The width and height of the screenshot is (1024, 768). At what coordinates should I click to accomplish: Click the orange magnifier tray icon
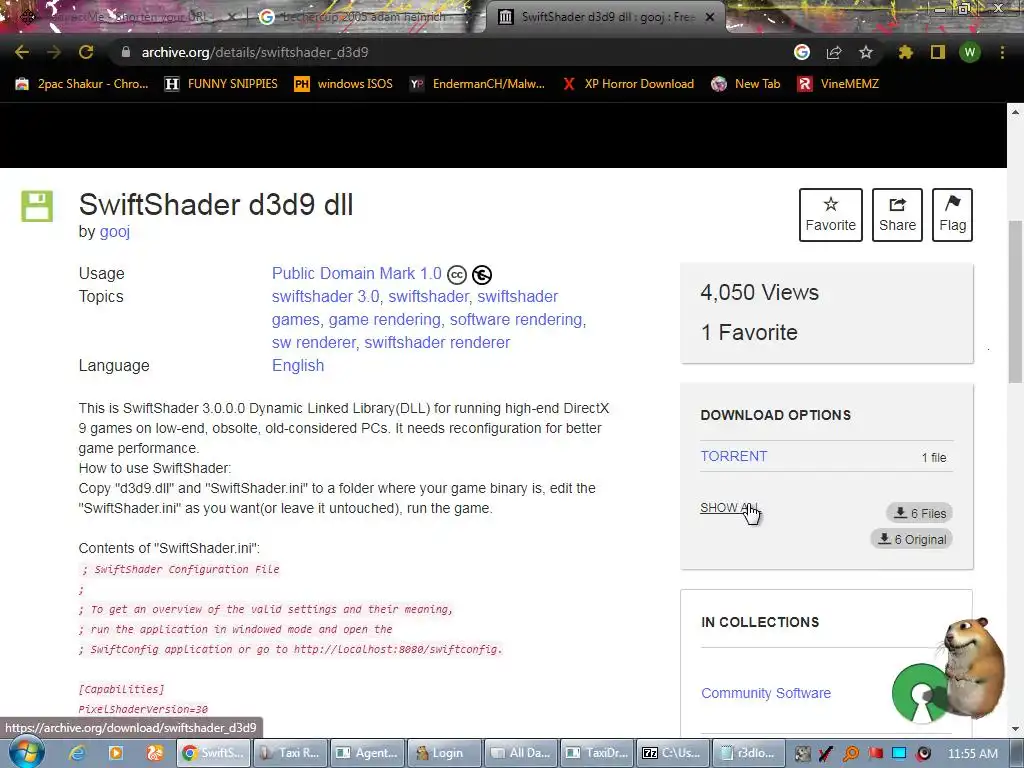[x=850, y=754]
